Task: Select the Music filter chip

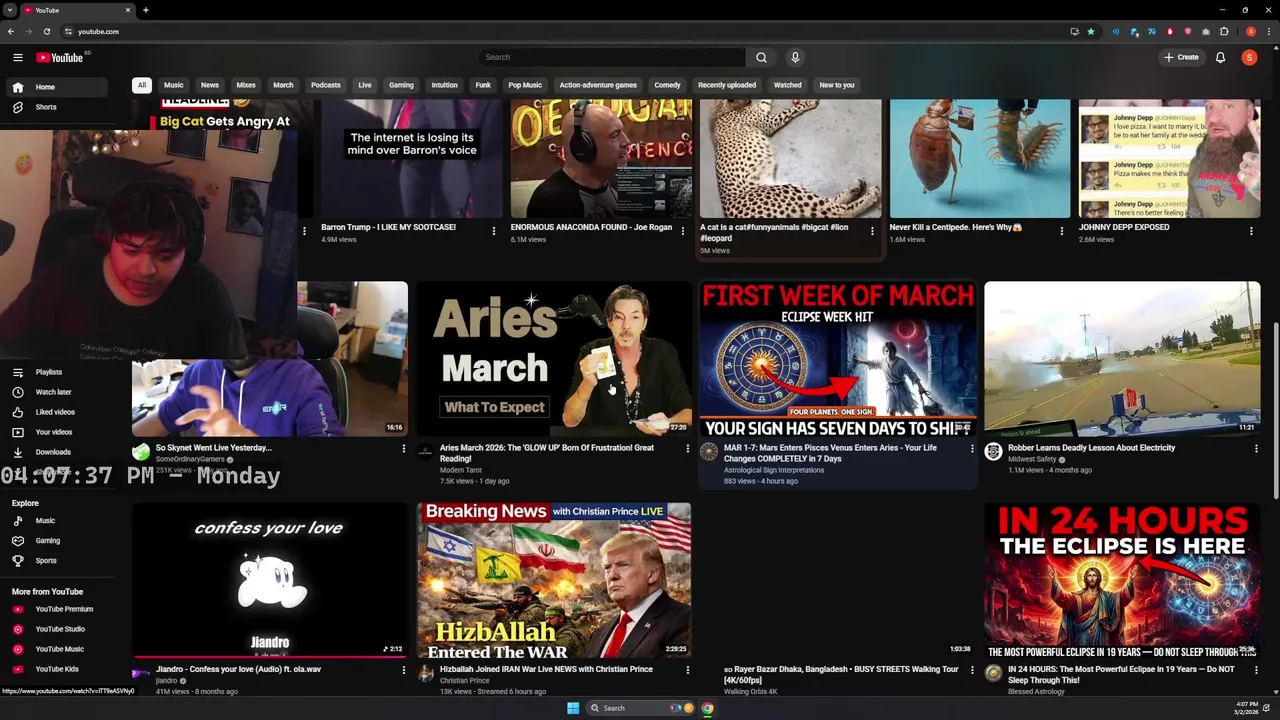Action: pyautogui.click(x=174, y=85)
